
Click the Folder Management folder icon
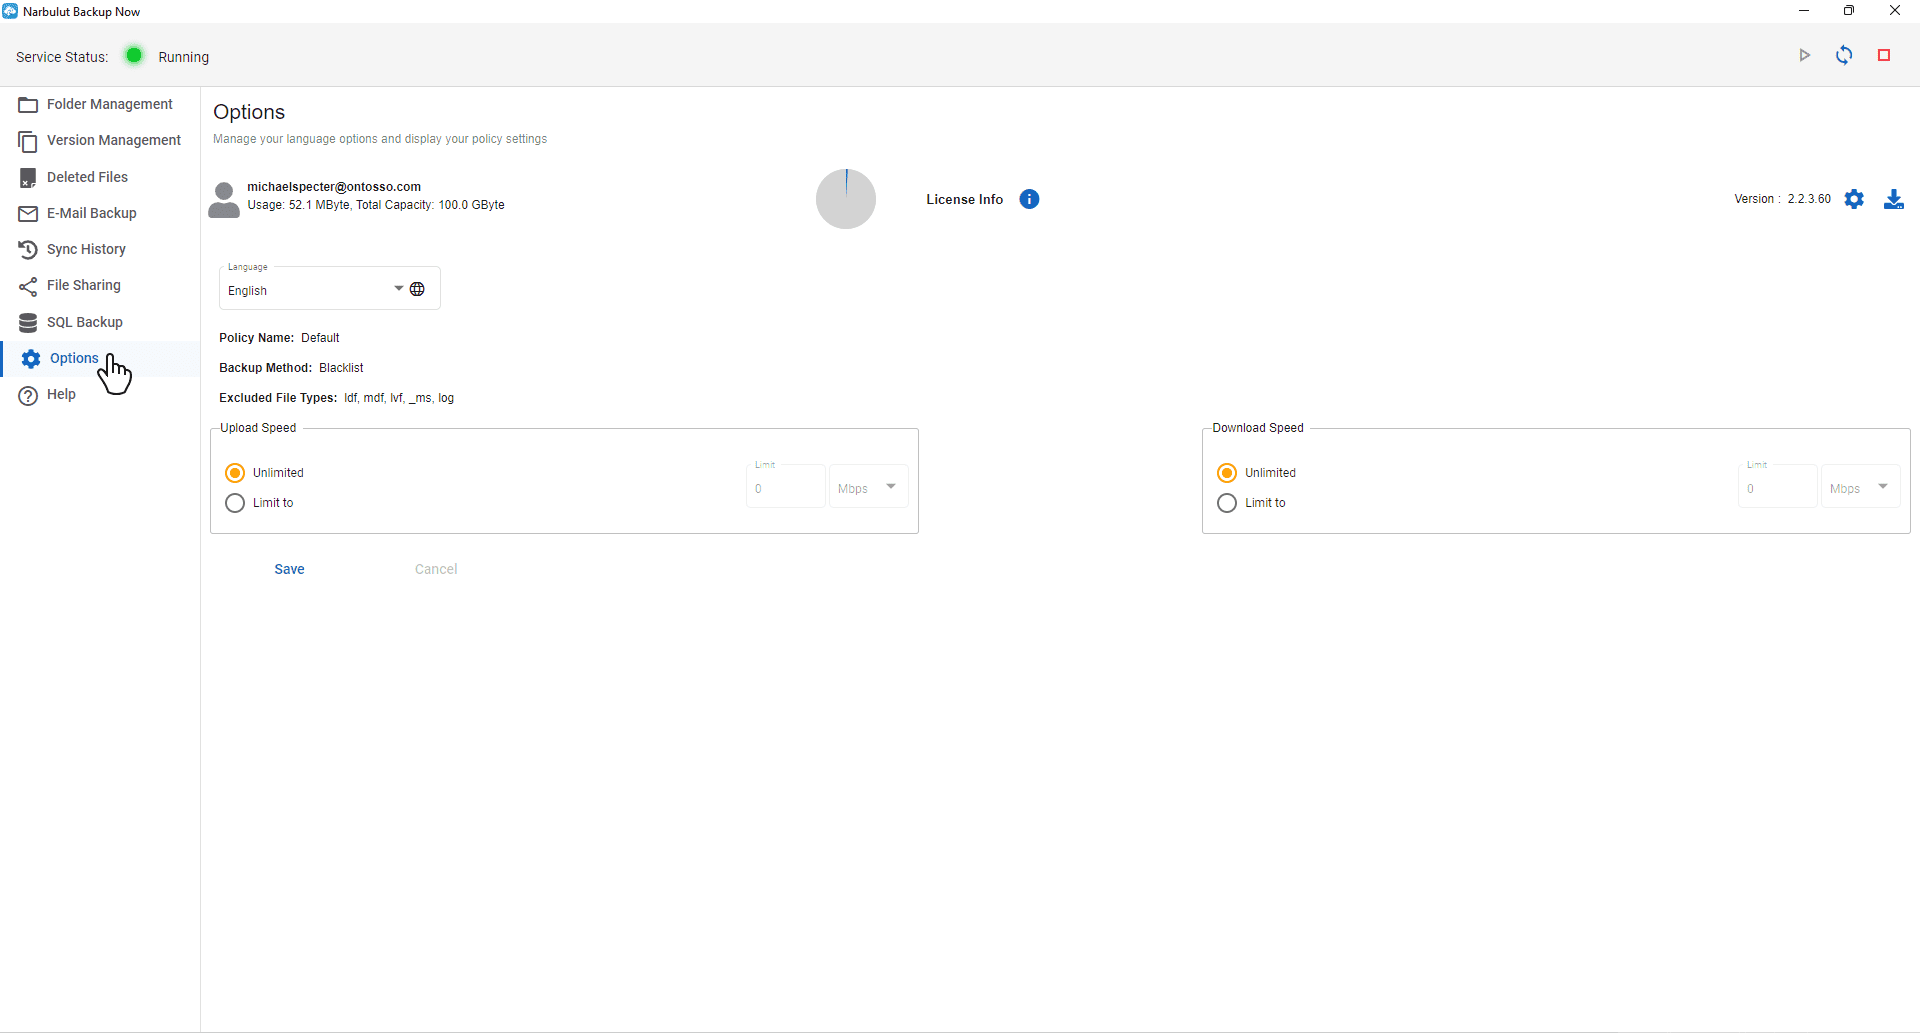(x=28, y=105)
